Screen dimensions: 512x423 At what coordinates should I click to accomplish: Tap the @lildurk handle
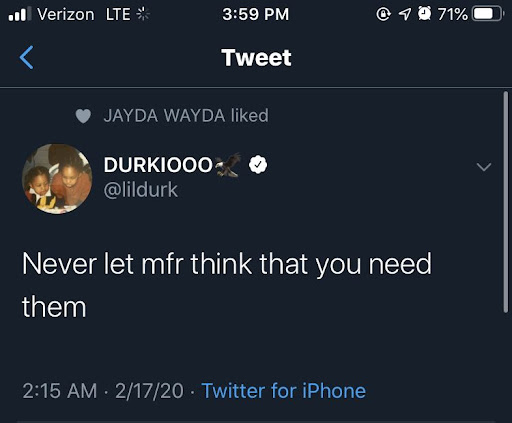coord(141,190)
